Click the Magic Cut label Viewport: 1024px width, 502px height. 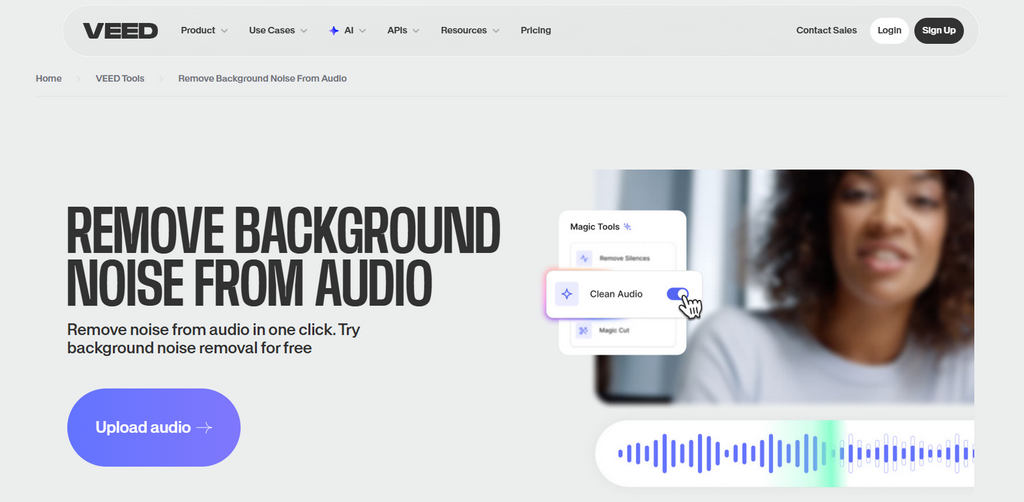pos(614,330)
